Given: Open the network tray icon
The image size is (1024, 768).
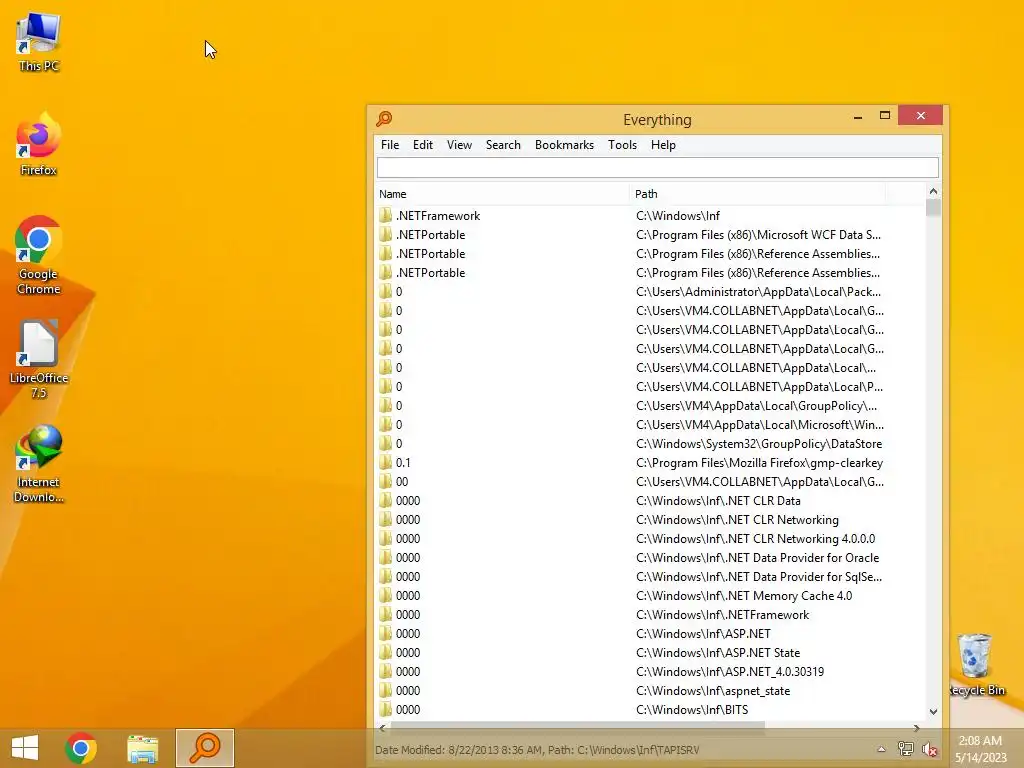Looking at the screenshot, I should [x=905, y=749].
